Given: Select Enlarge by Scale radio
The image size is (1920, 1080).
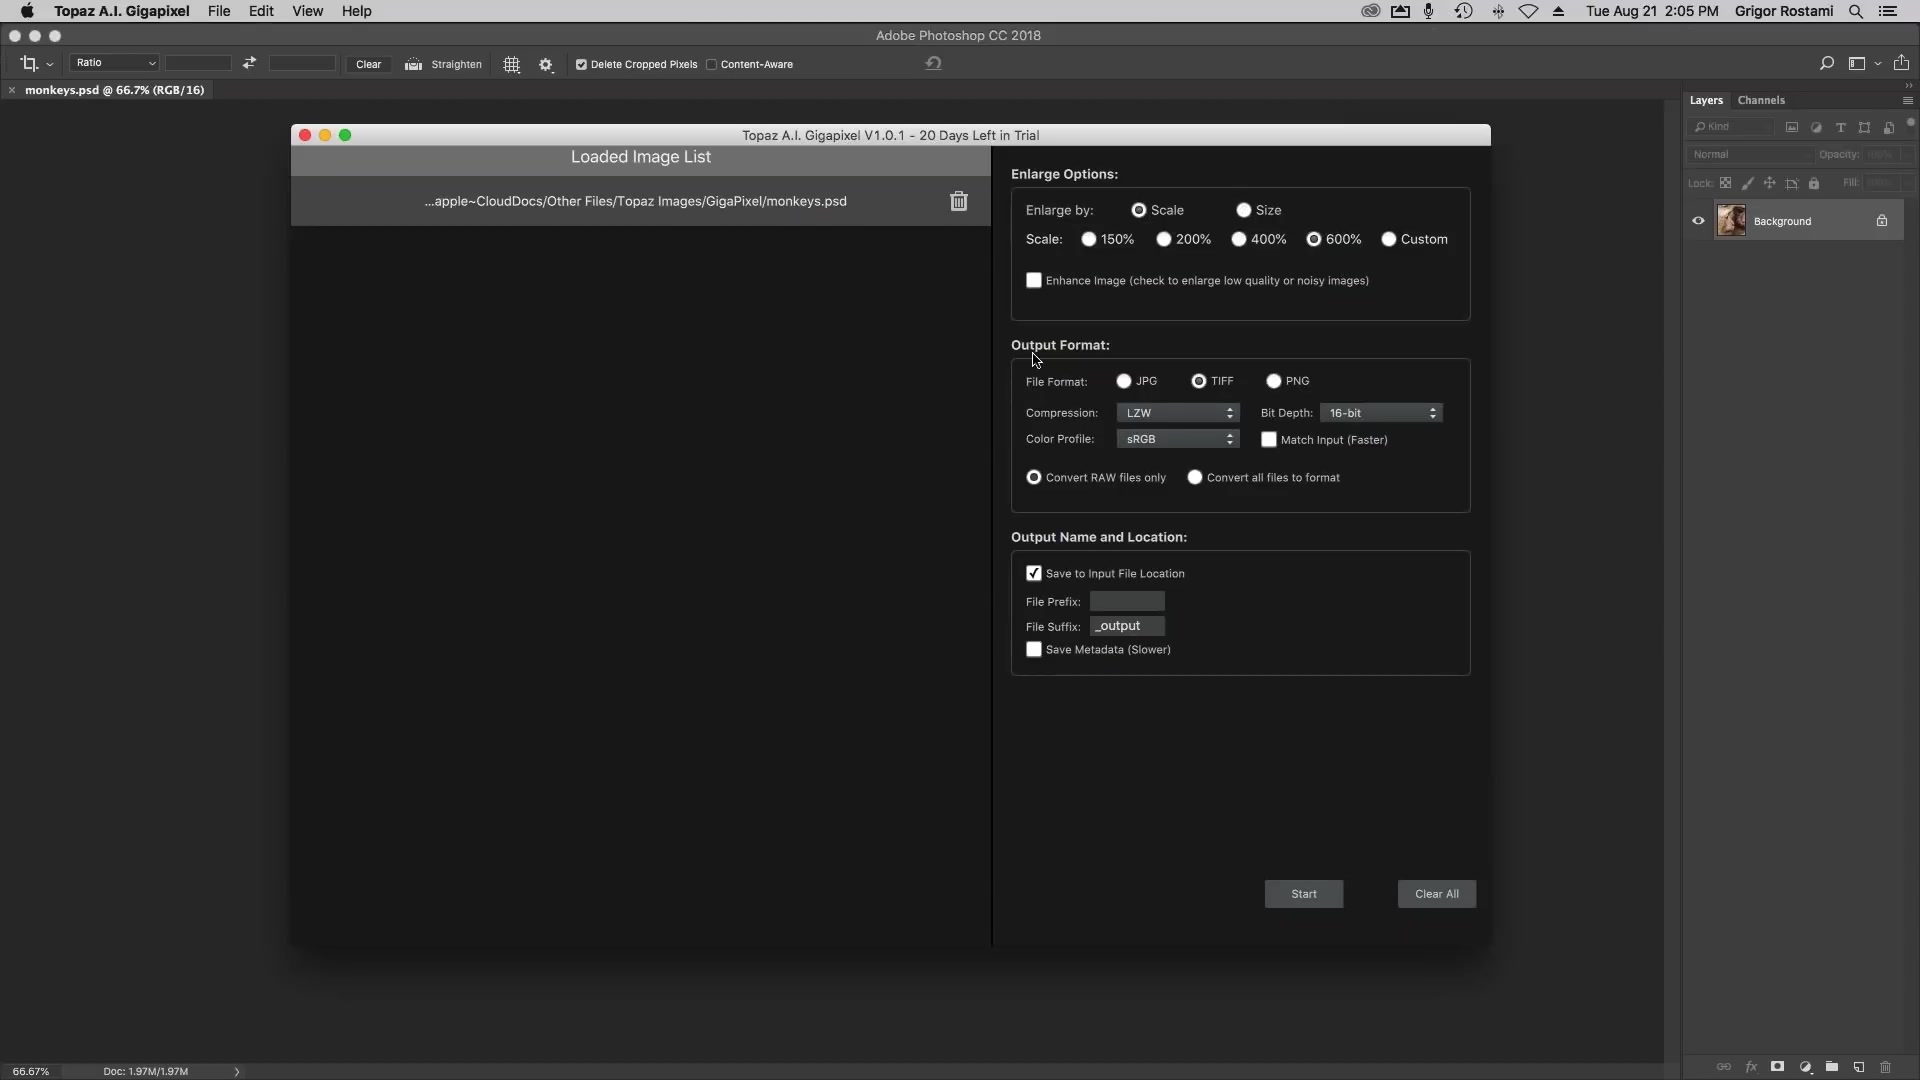Looking at the screenshot, I should (x=1138, y=210).
